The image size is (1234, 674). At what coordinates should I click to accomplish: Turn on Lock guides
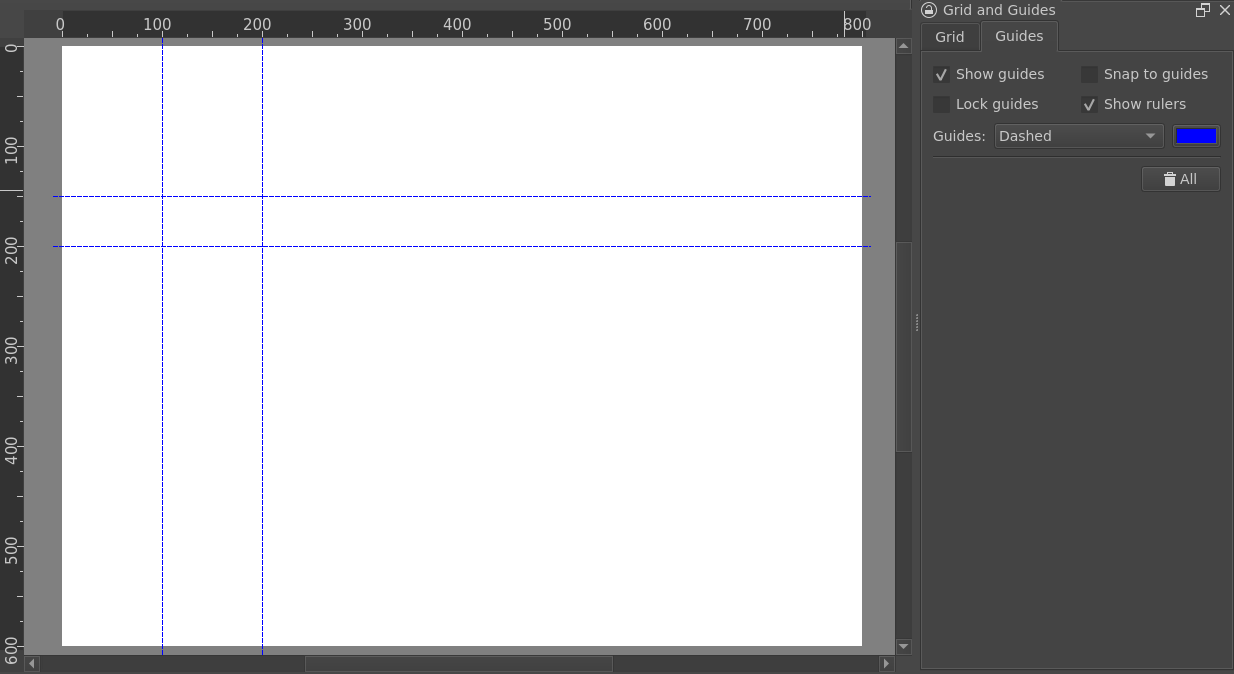pos(941,105)
